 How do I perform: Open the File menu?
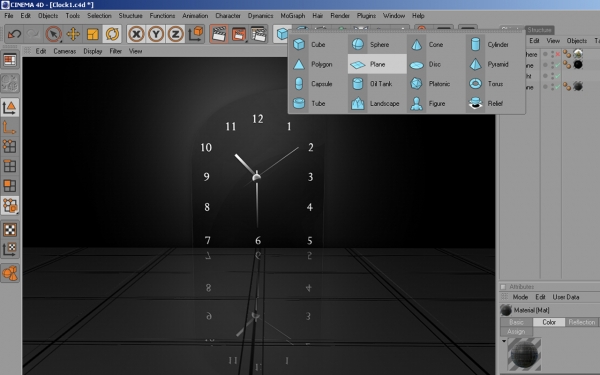[x=9, y=16]
